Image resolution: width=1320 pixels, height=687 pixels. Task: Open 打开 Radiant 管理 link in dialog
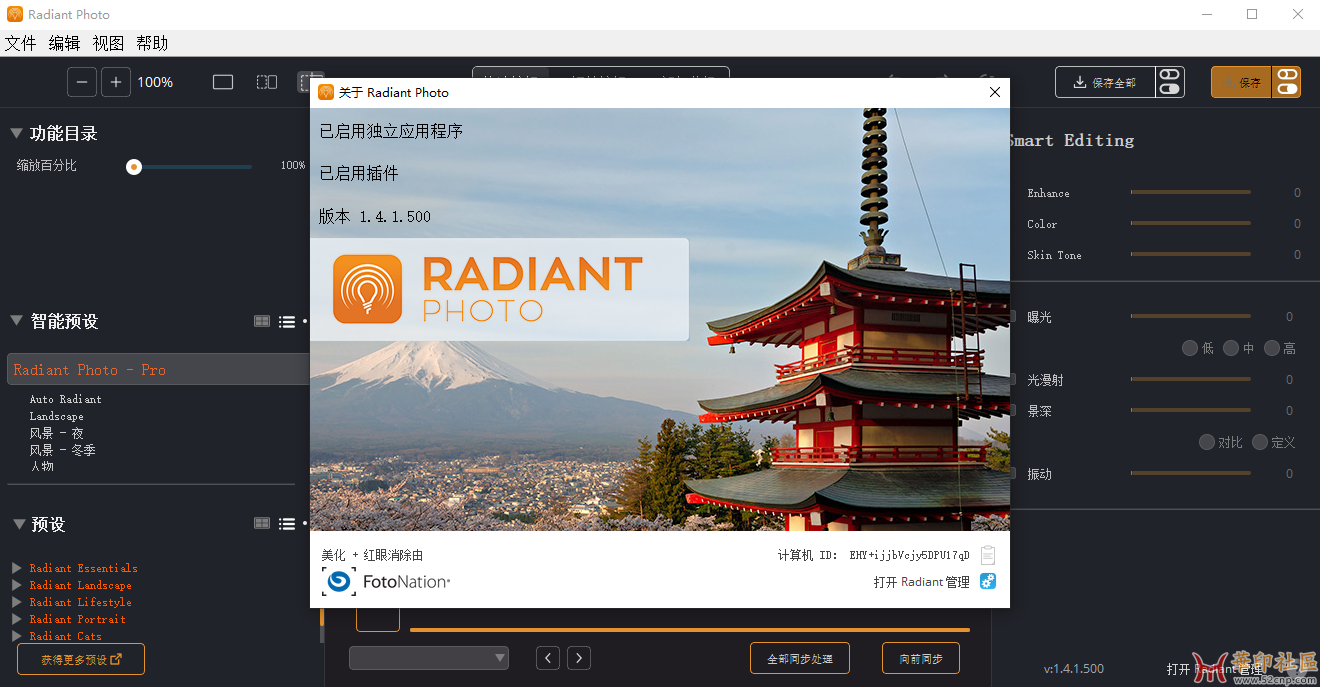tap(921, 582)
